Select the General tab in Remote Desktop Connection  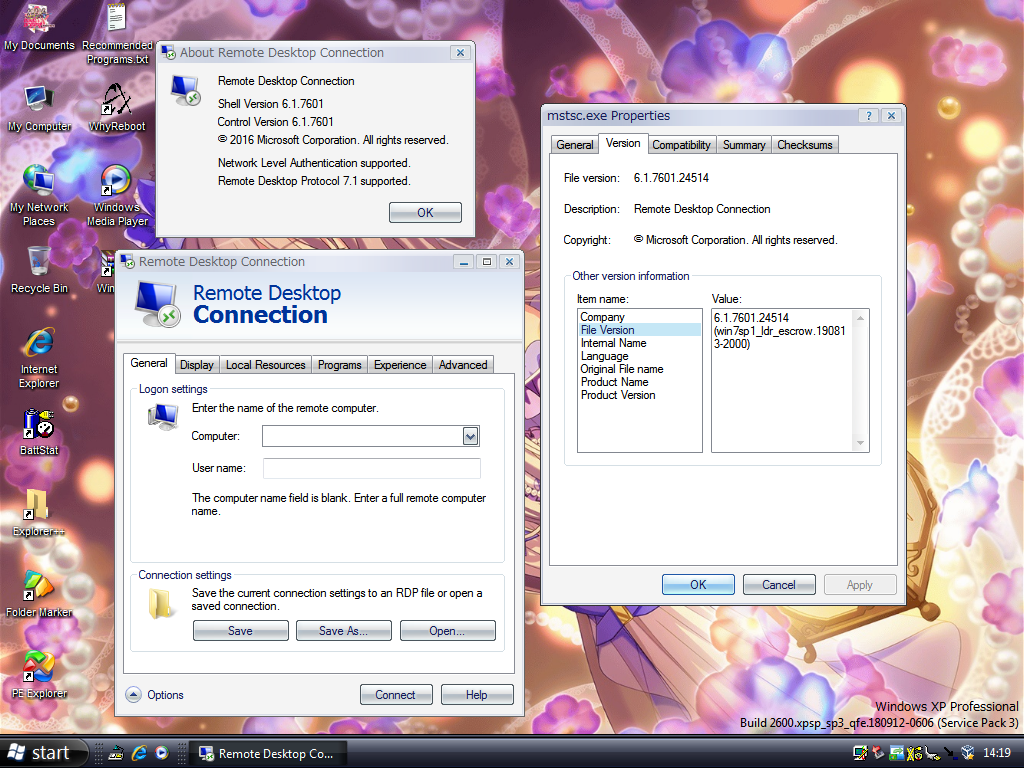pos(149,362)
